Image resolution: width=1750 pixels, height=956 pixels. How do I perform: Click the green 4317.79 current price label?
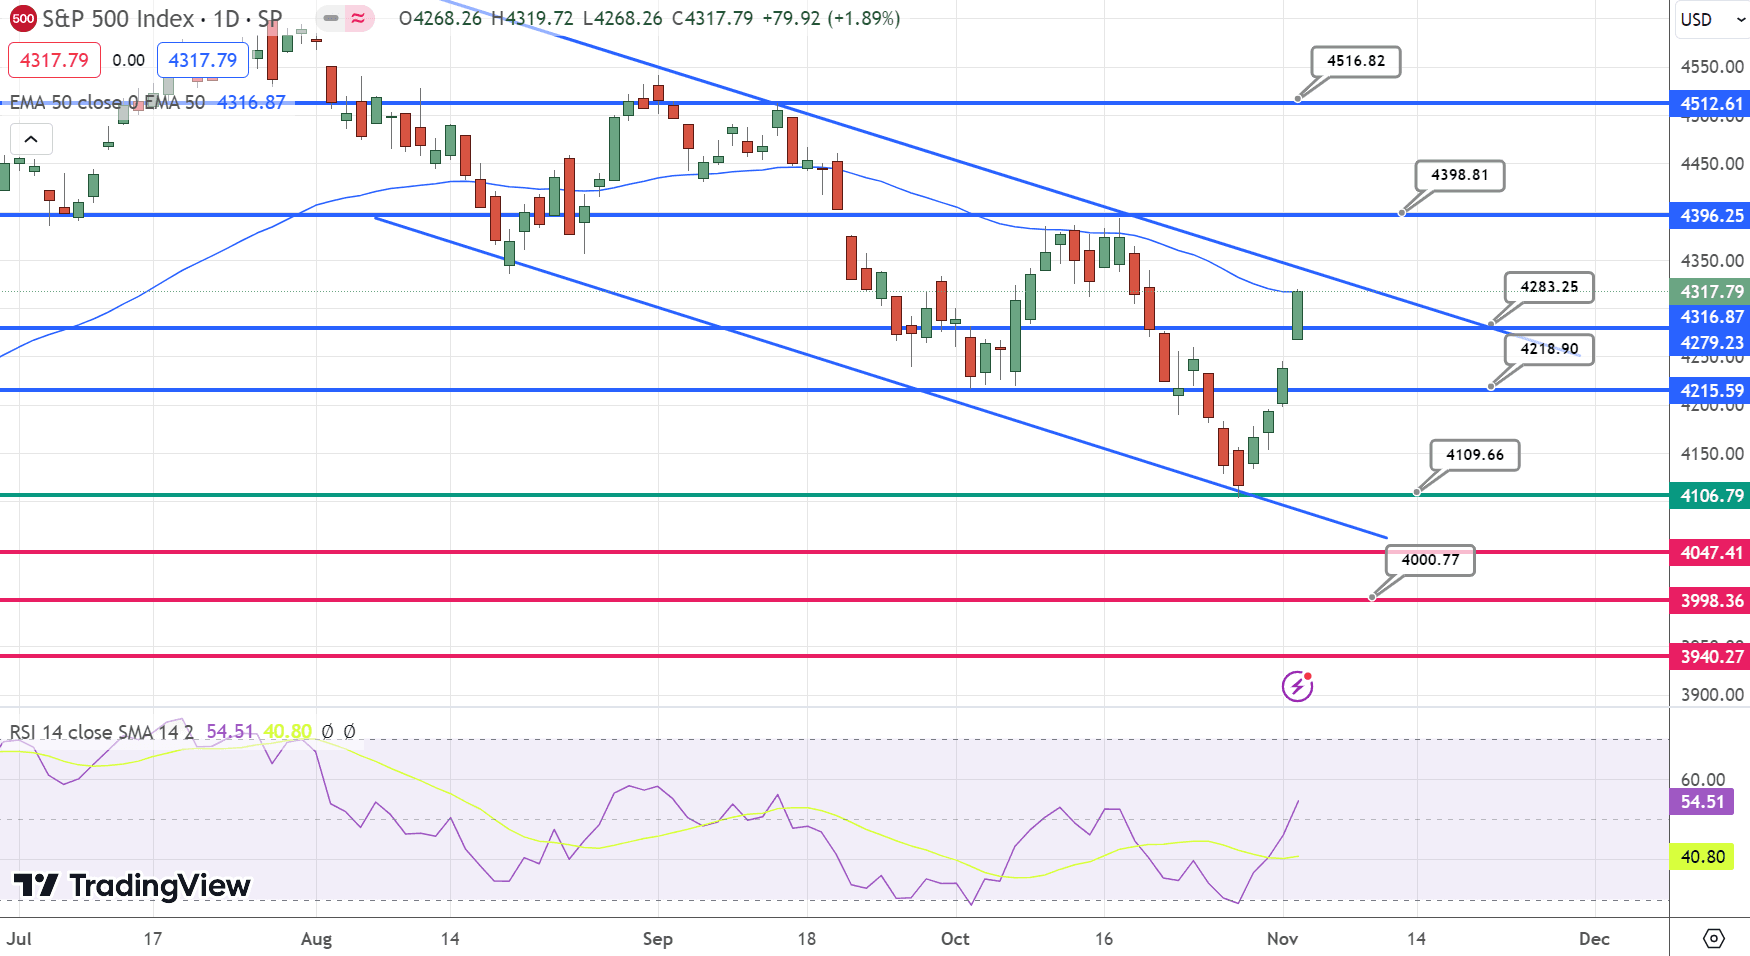pyautogui.click(x=1711, y=292)
